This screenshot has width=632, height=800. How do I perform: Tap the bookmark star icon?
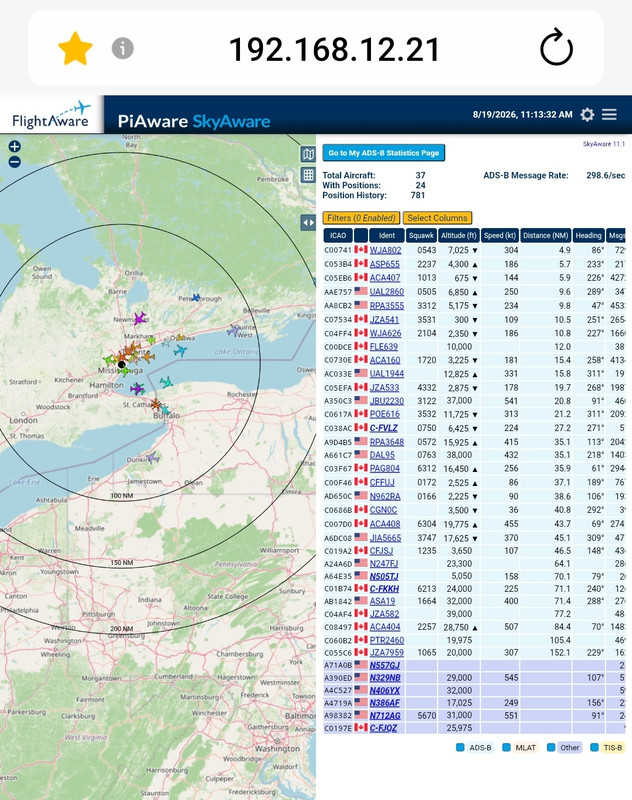tap(75, 48)
